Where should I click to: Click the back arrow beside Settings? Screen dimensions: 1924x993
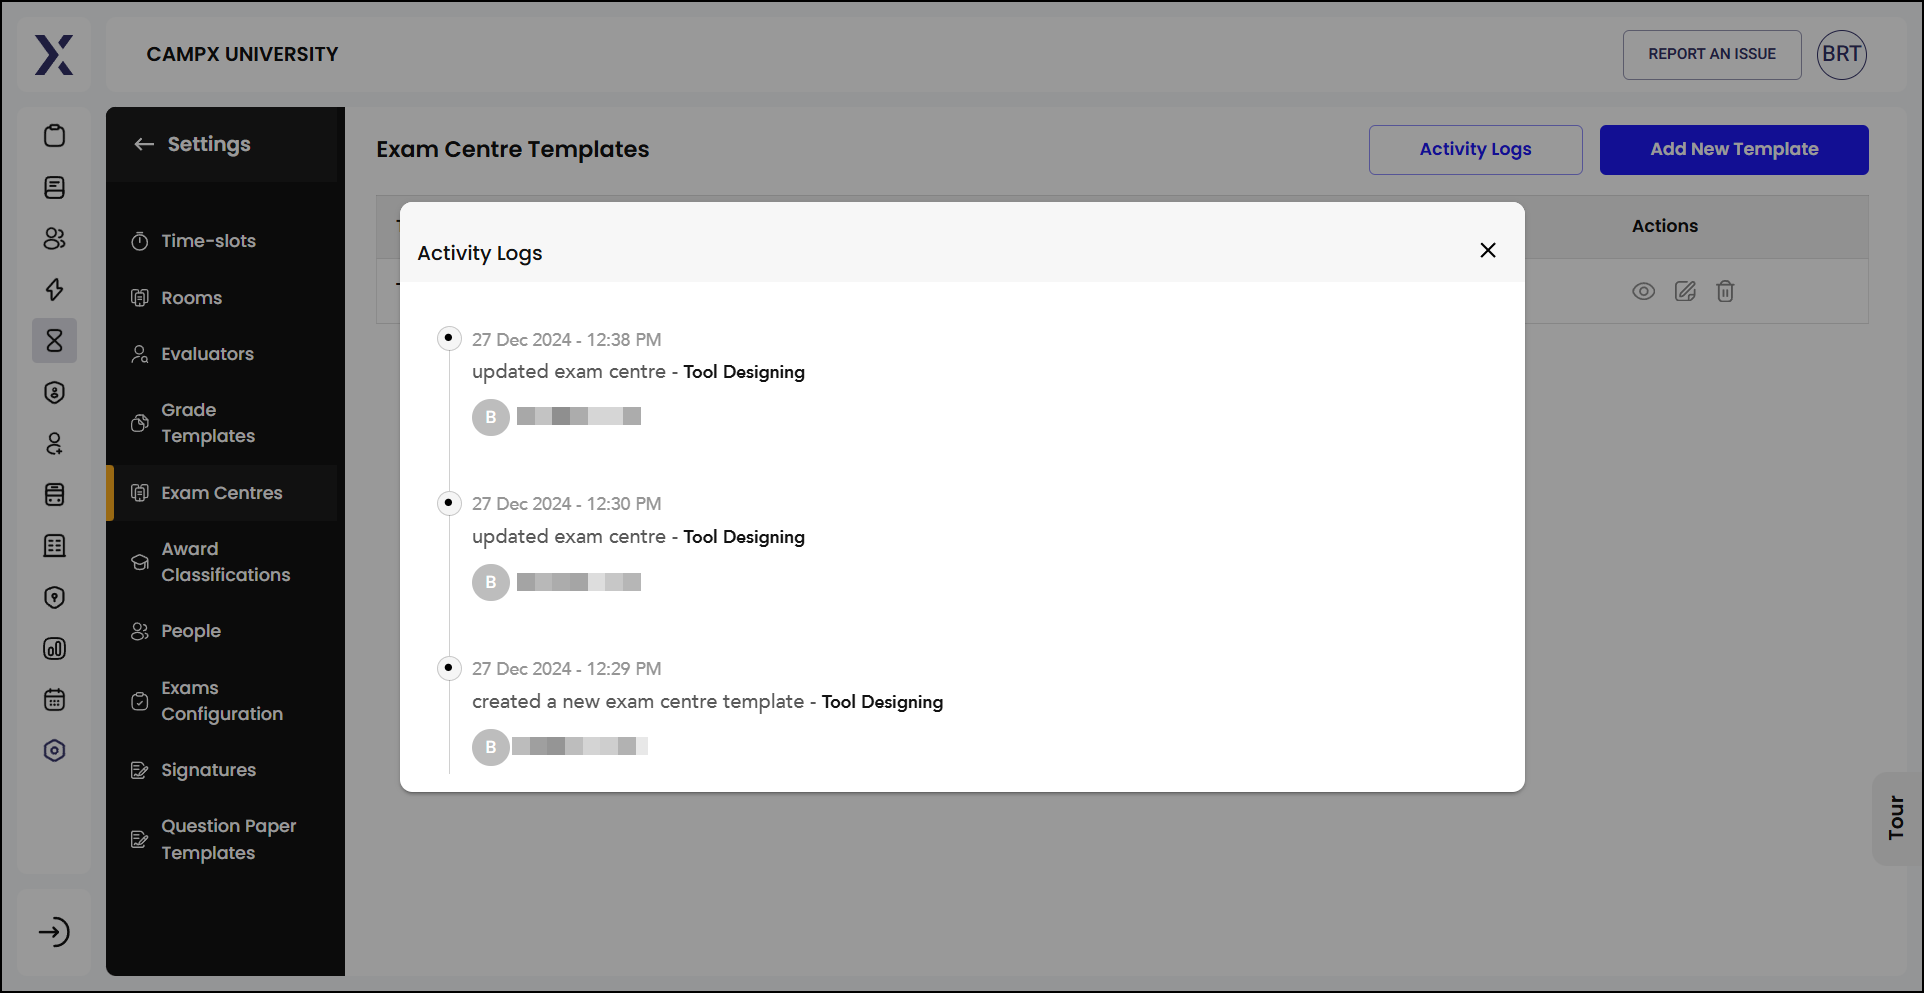pos(144,144)
